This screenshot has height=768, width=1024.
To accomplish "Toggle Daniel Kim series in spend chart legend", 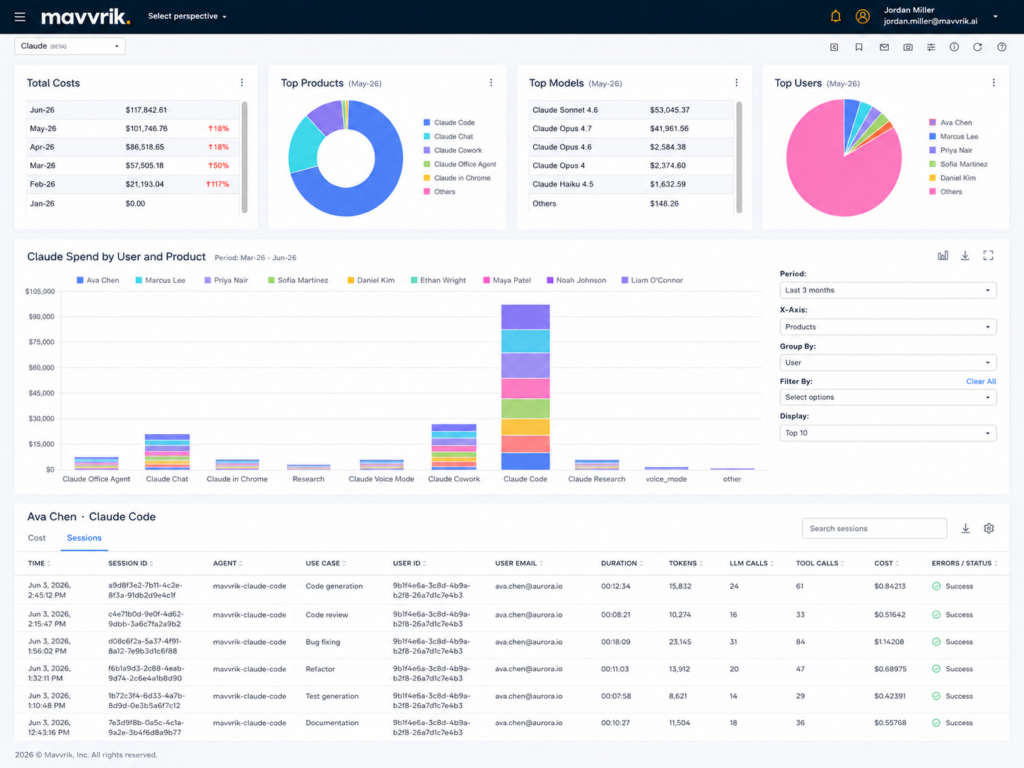I will click(x=371, y=280).
